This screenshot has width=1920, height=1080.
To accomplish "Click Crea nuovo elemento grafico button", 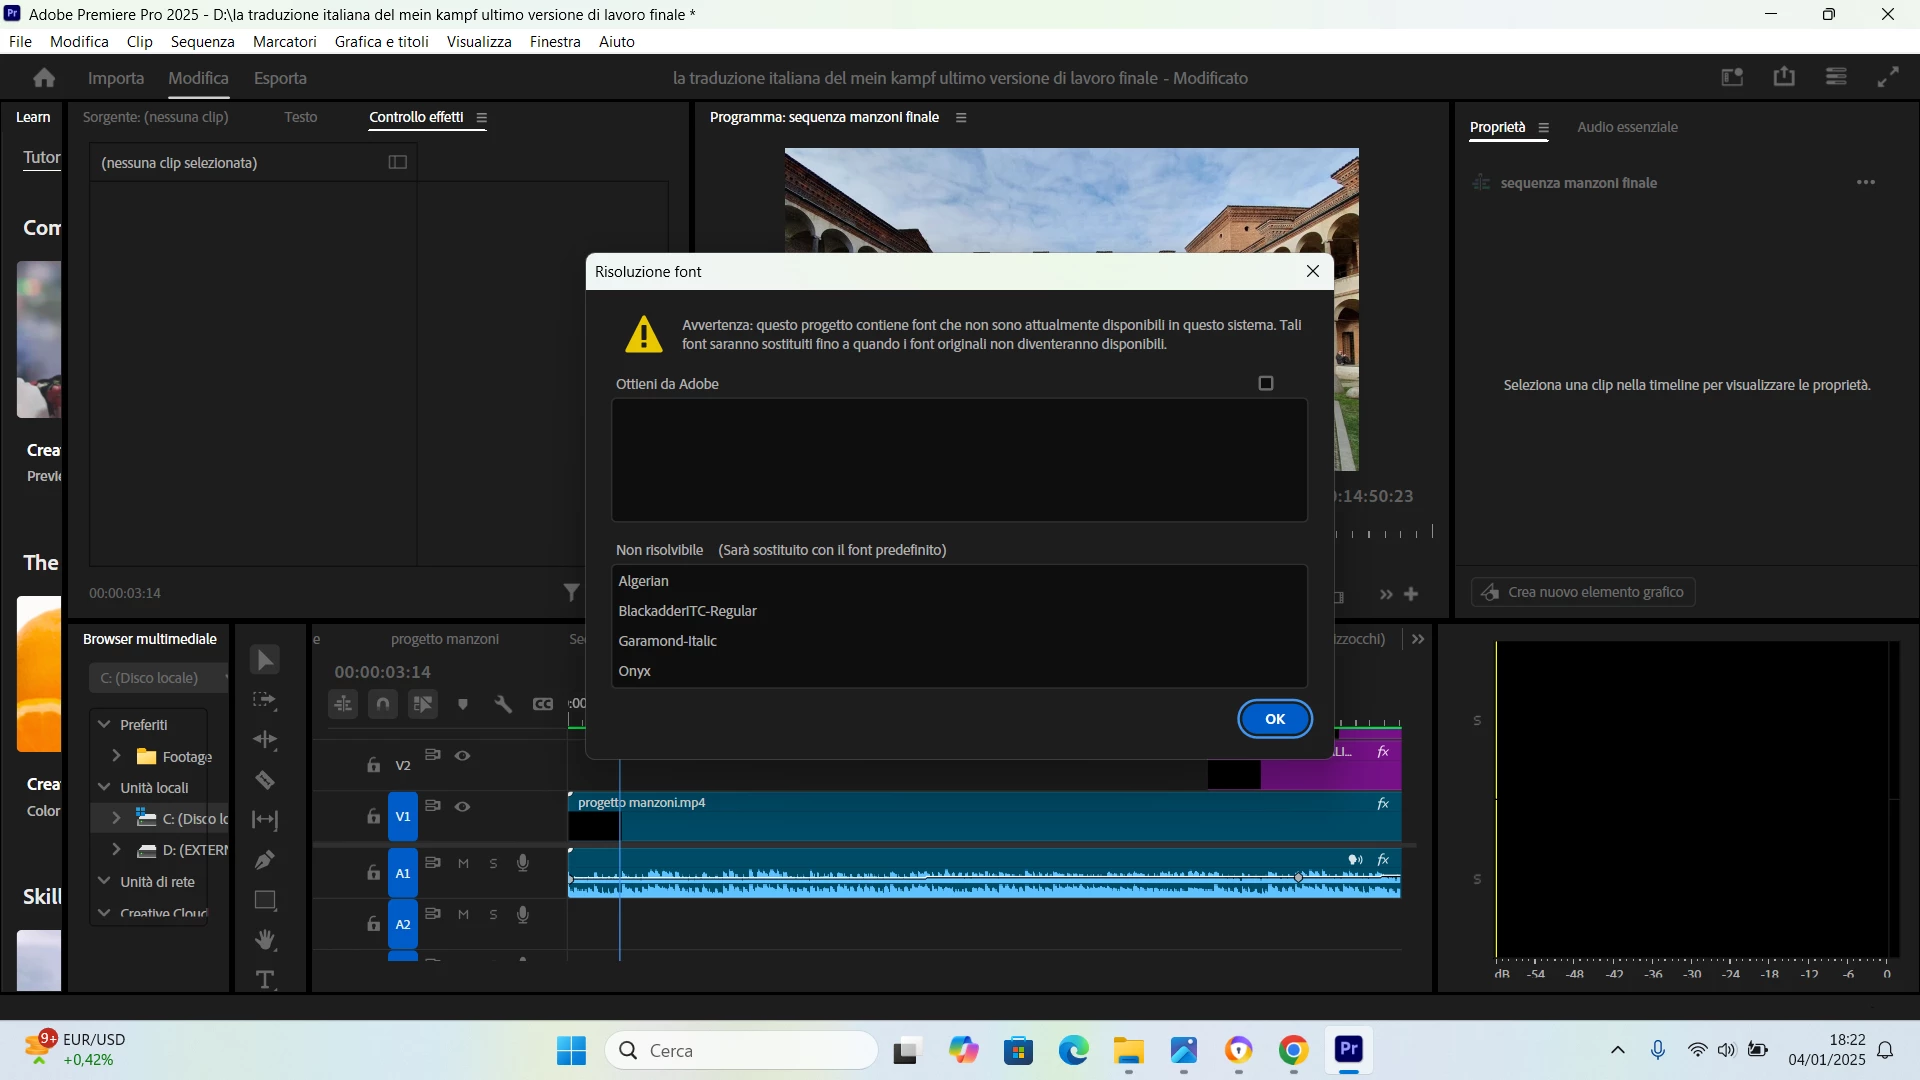I will [x=1583, y=592].
